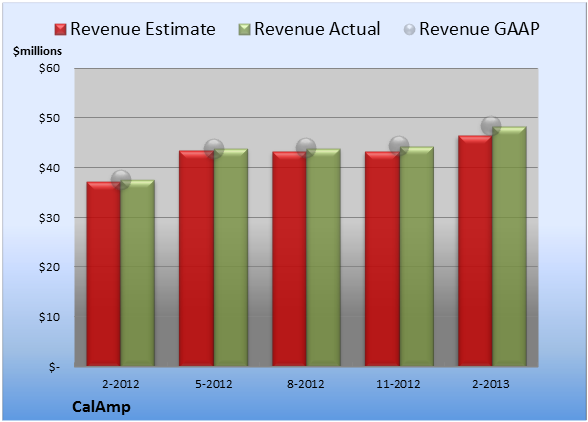Select the Revenue Actual legend label
Screen dimensions: 588x422
317,29
